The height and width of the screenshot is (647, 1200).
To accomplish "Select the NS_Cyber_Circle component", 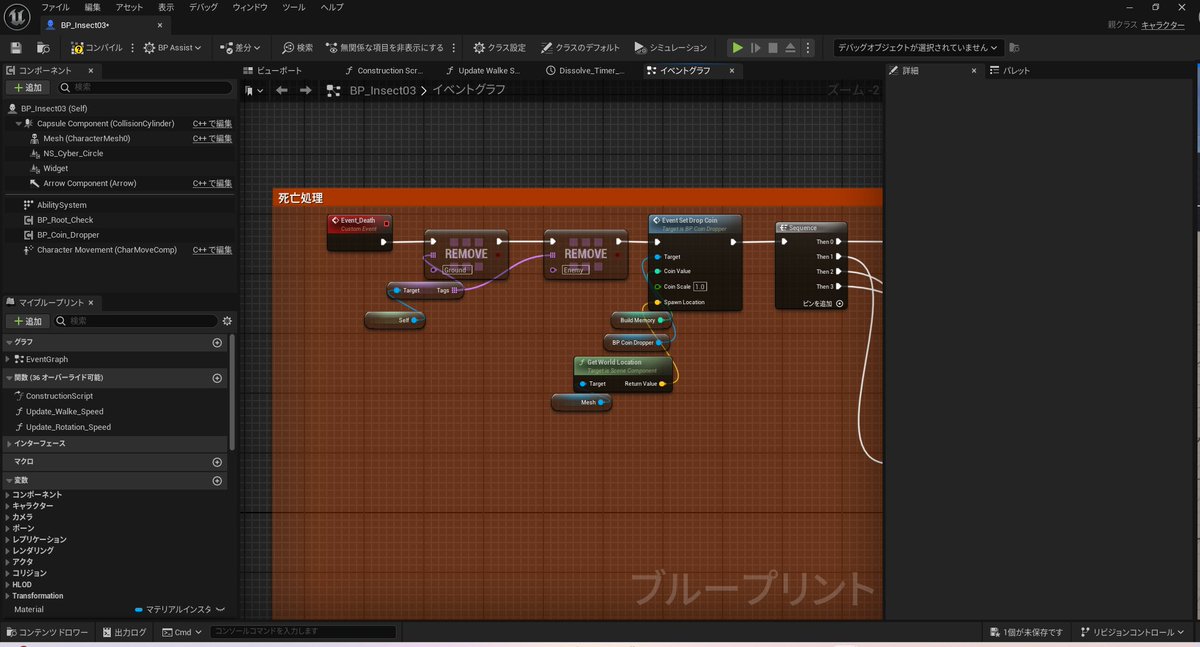I will 73,153.
